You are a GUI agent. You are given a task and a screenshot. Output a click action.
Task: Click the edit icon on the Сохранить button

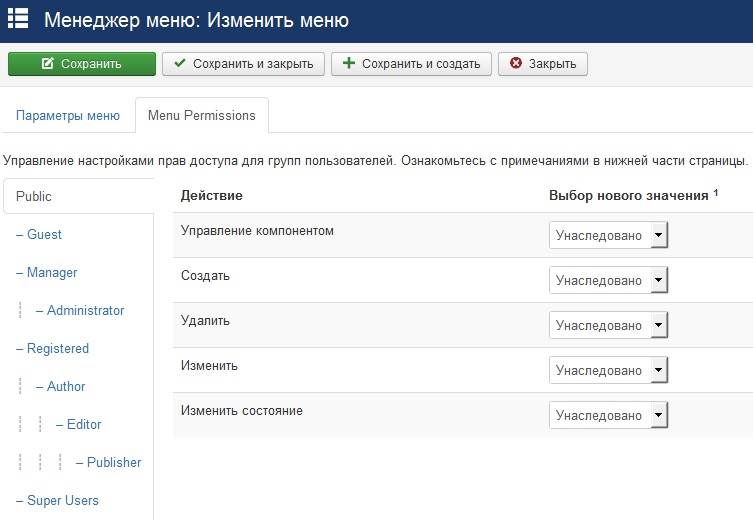coord(48,63)
